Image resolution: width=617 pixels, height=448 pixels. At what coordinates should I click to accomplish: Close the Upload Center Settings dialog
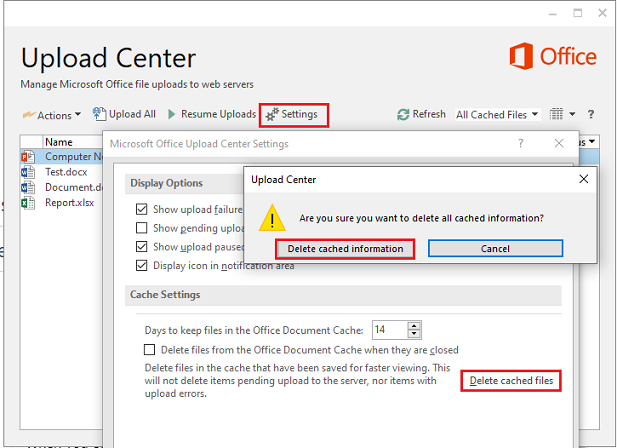pos(559,143)
